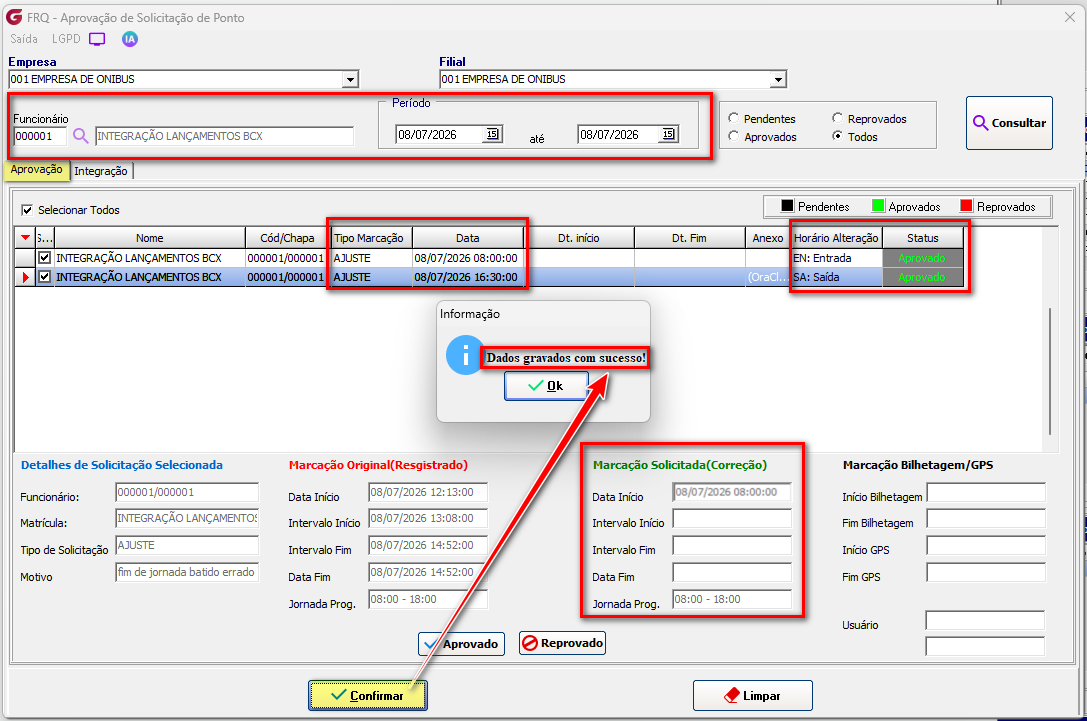
Task: Click Ok in the Informação dialog
Action: [546, 385]
